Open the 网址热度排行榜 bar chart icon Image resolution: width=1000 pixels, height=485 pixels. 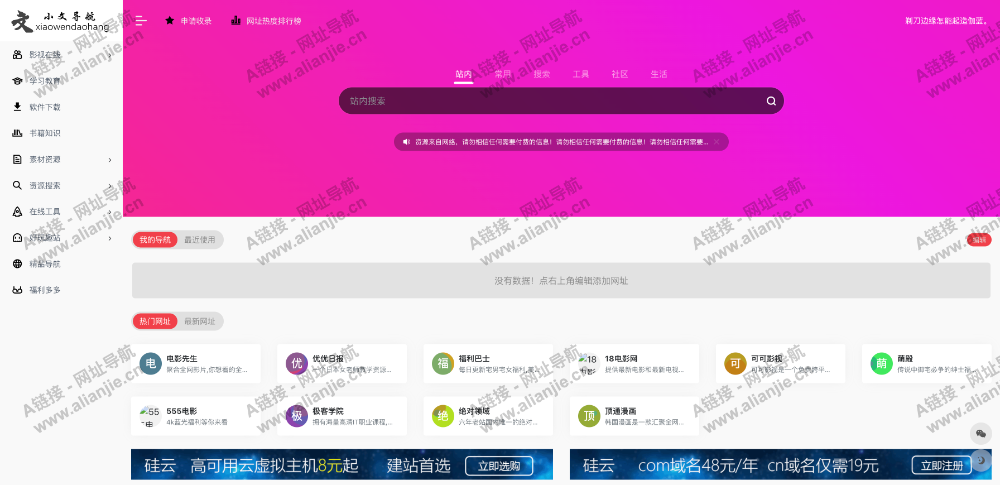(236, 20)
